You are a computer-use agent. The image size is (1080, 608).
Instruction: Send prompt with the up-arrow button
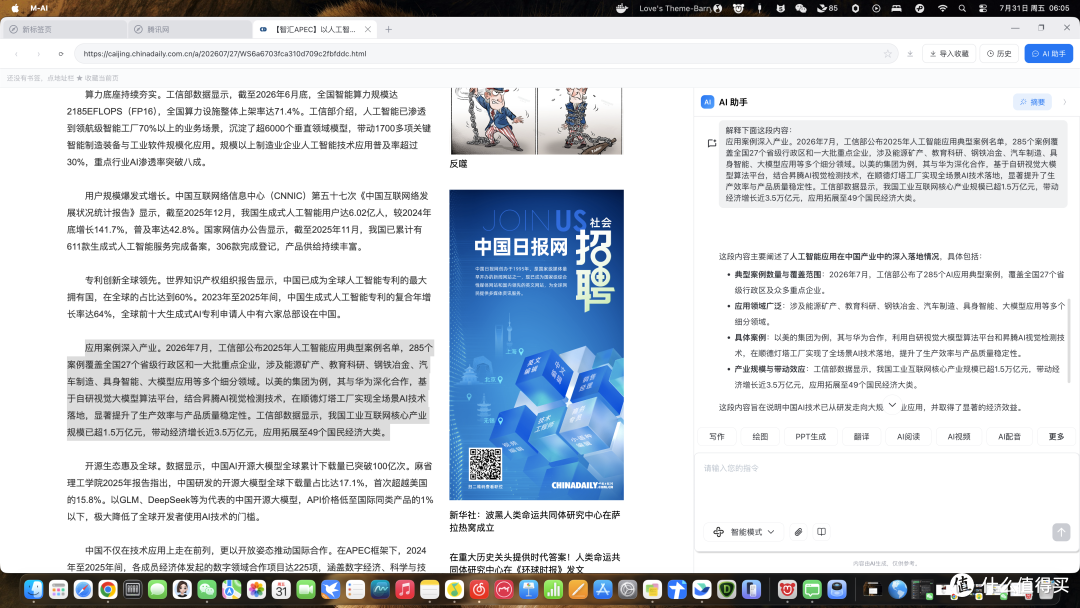(x=1061, y=532)
